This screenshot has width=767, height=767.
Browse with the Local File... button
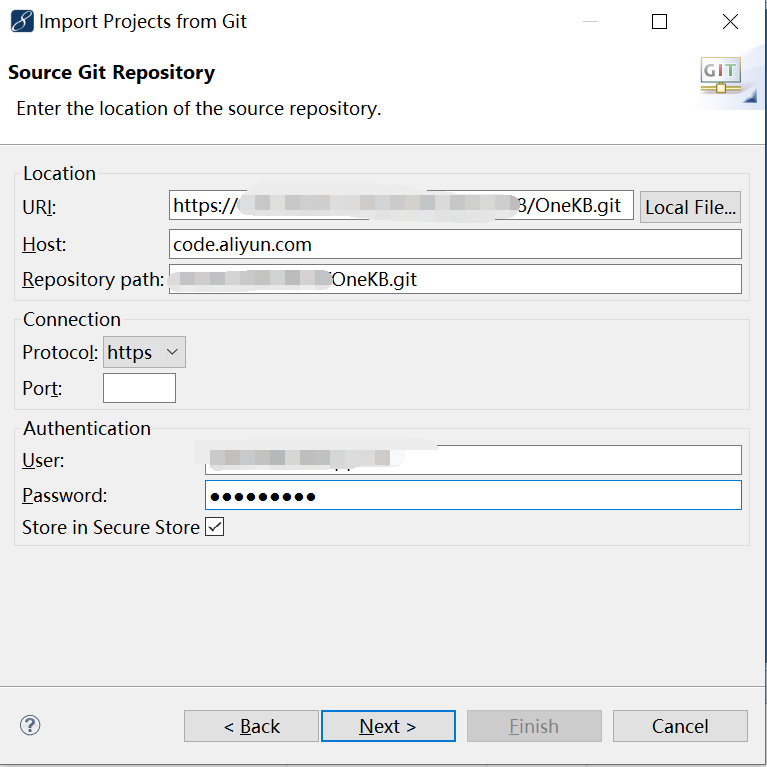tap(690, 207)
